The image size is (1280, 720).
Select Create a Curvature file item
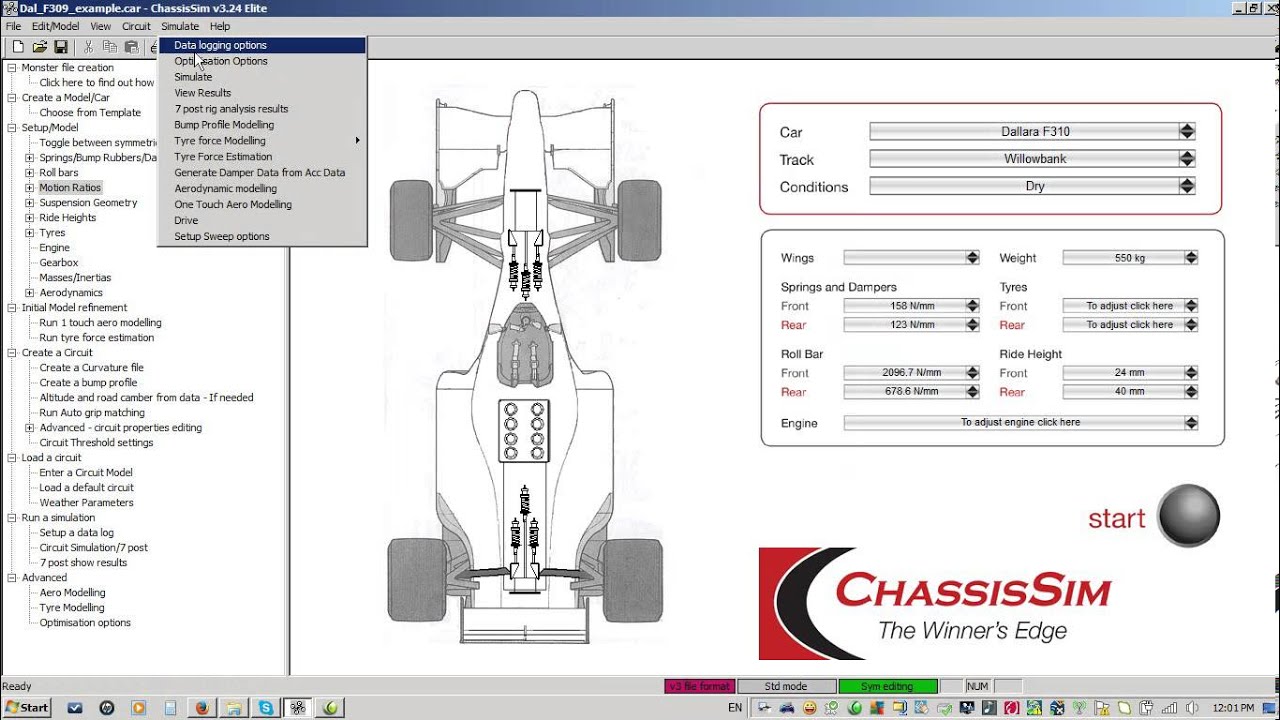(x=91, y=368)
